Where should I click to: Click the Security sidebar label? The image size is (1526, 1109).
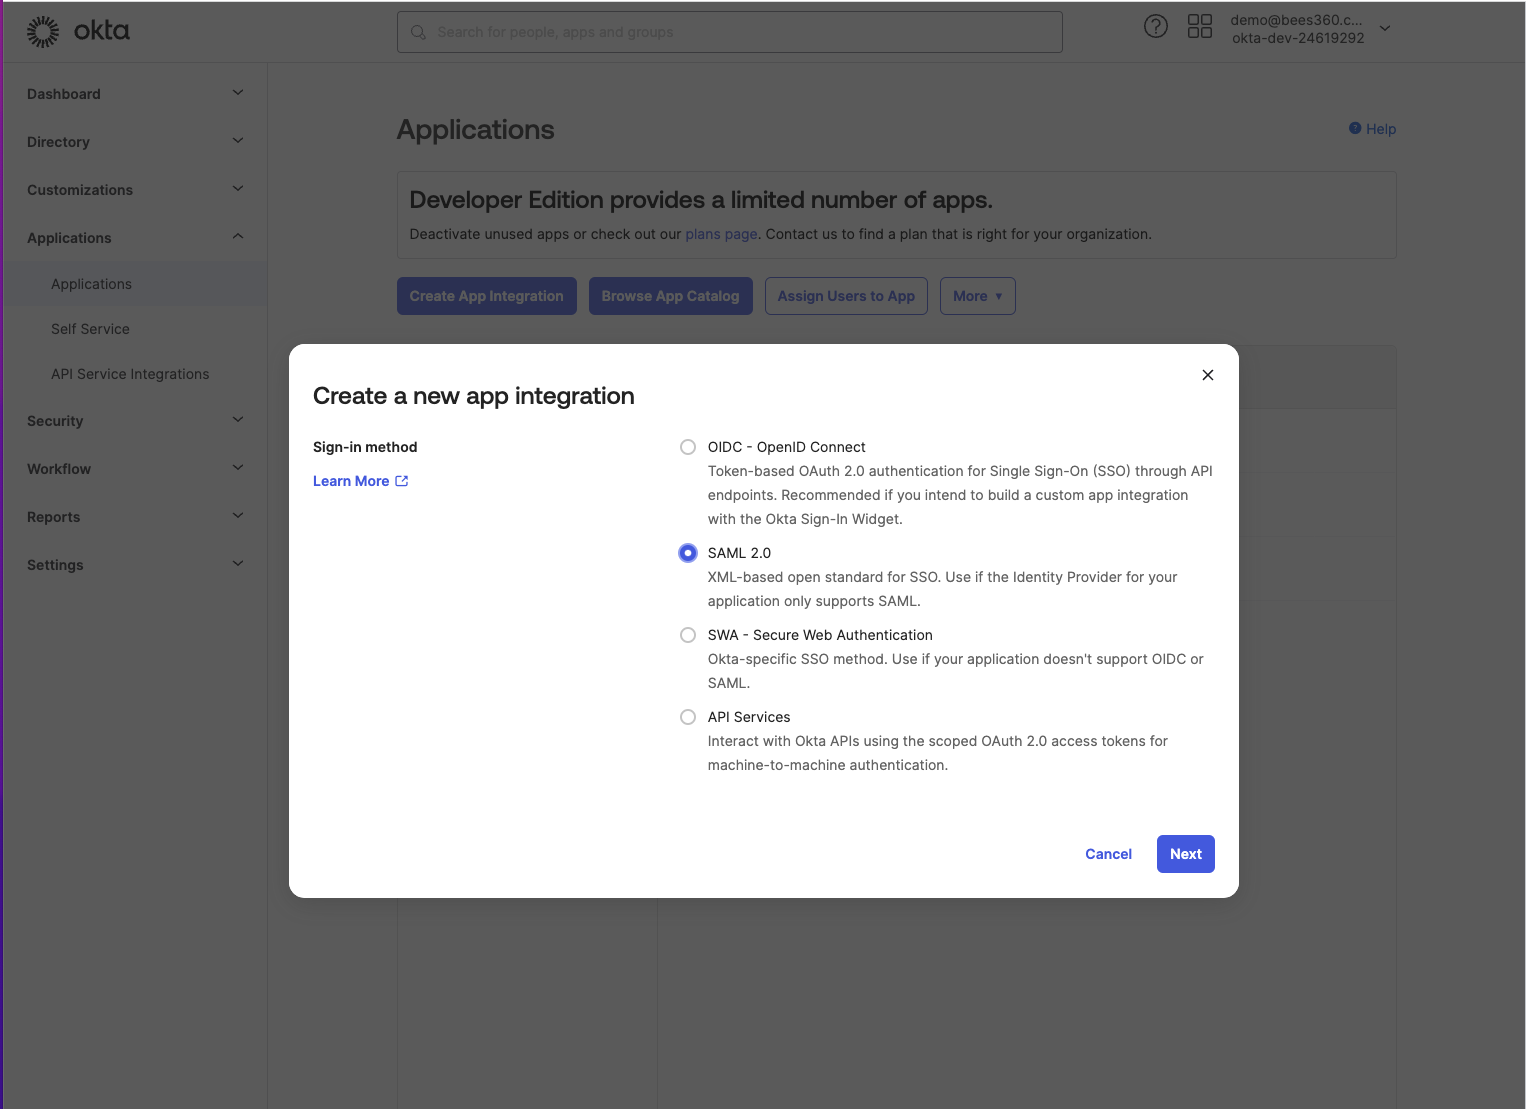pos(55,421)
